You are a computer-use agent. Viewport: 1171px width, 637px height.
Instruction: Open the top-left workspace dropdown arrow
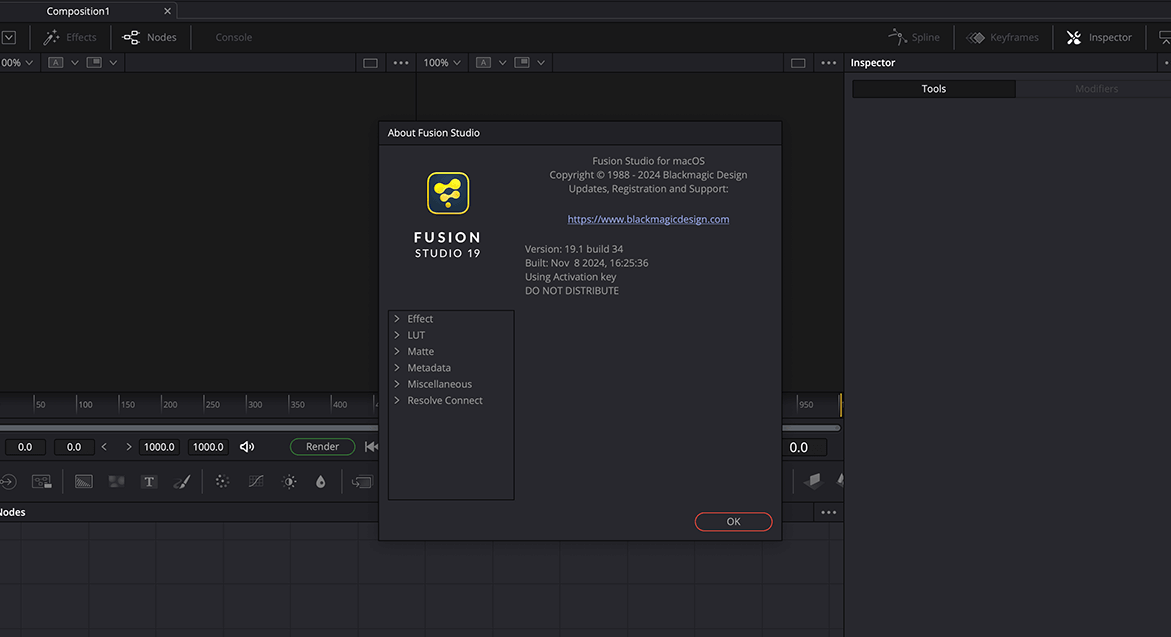(9, 37)
